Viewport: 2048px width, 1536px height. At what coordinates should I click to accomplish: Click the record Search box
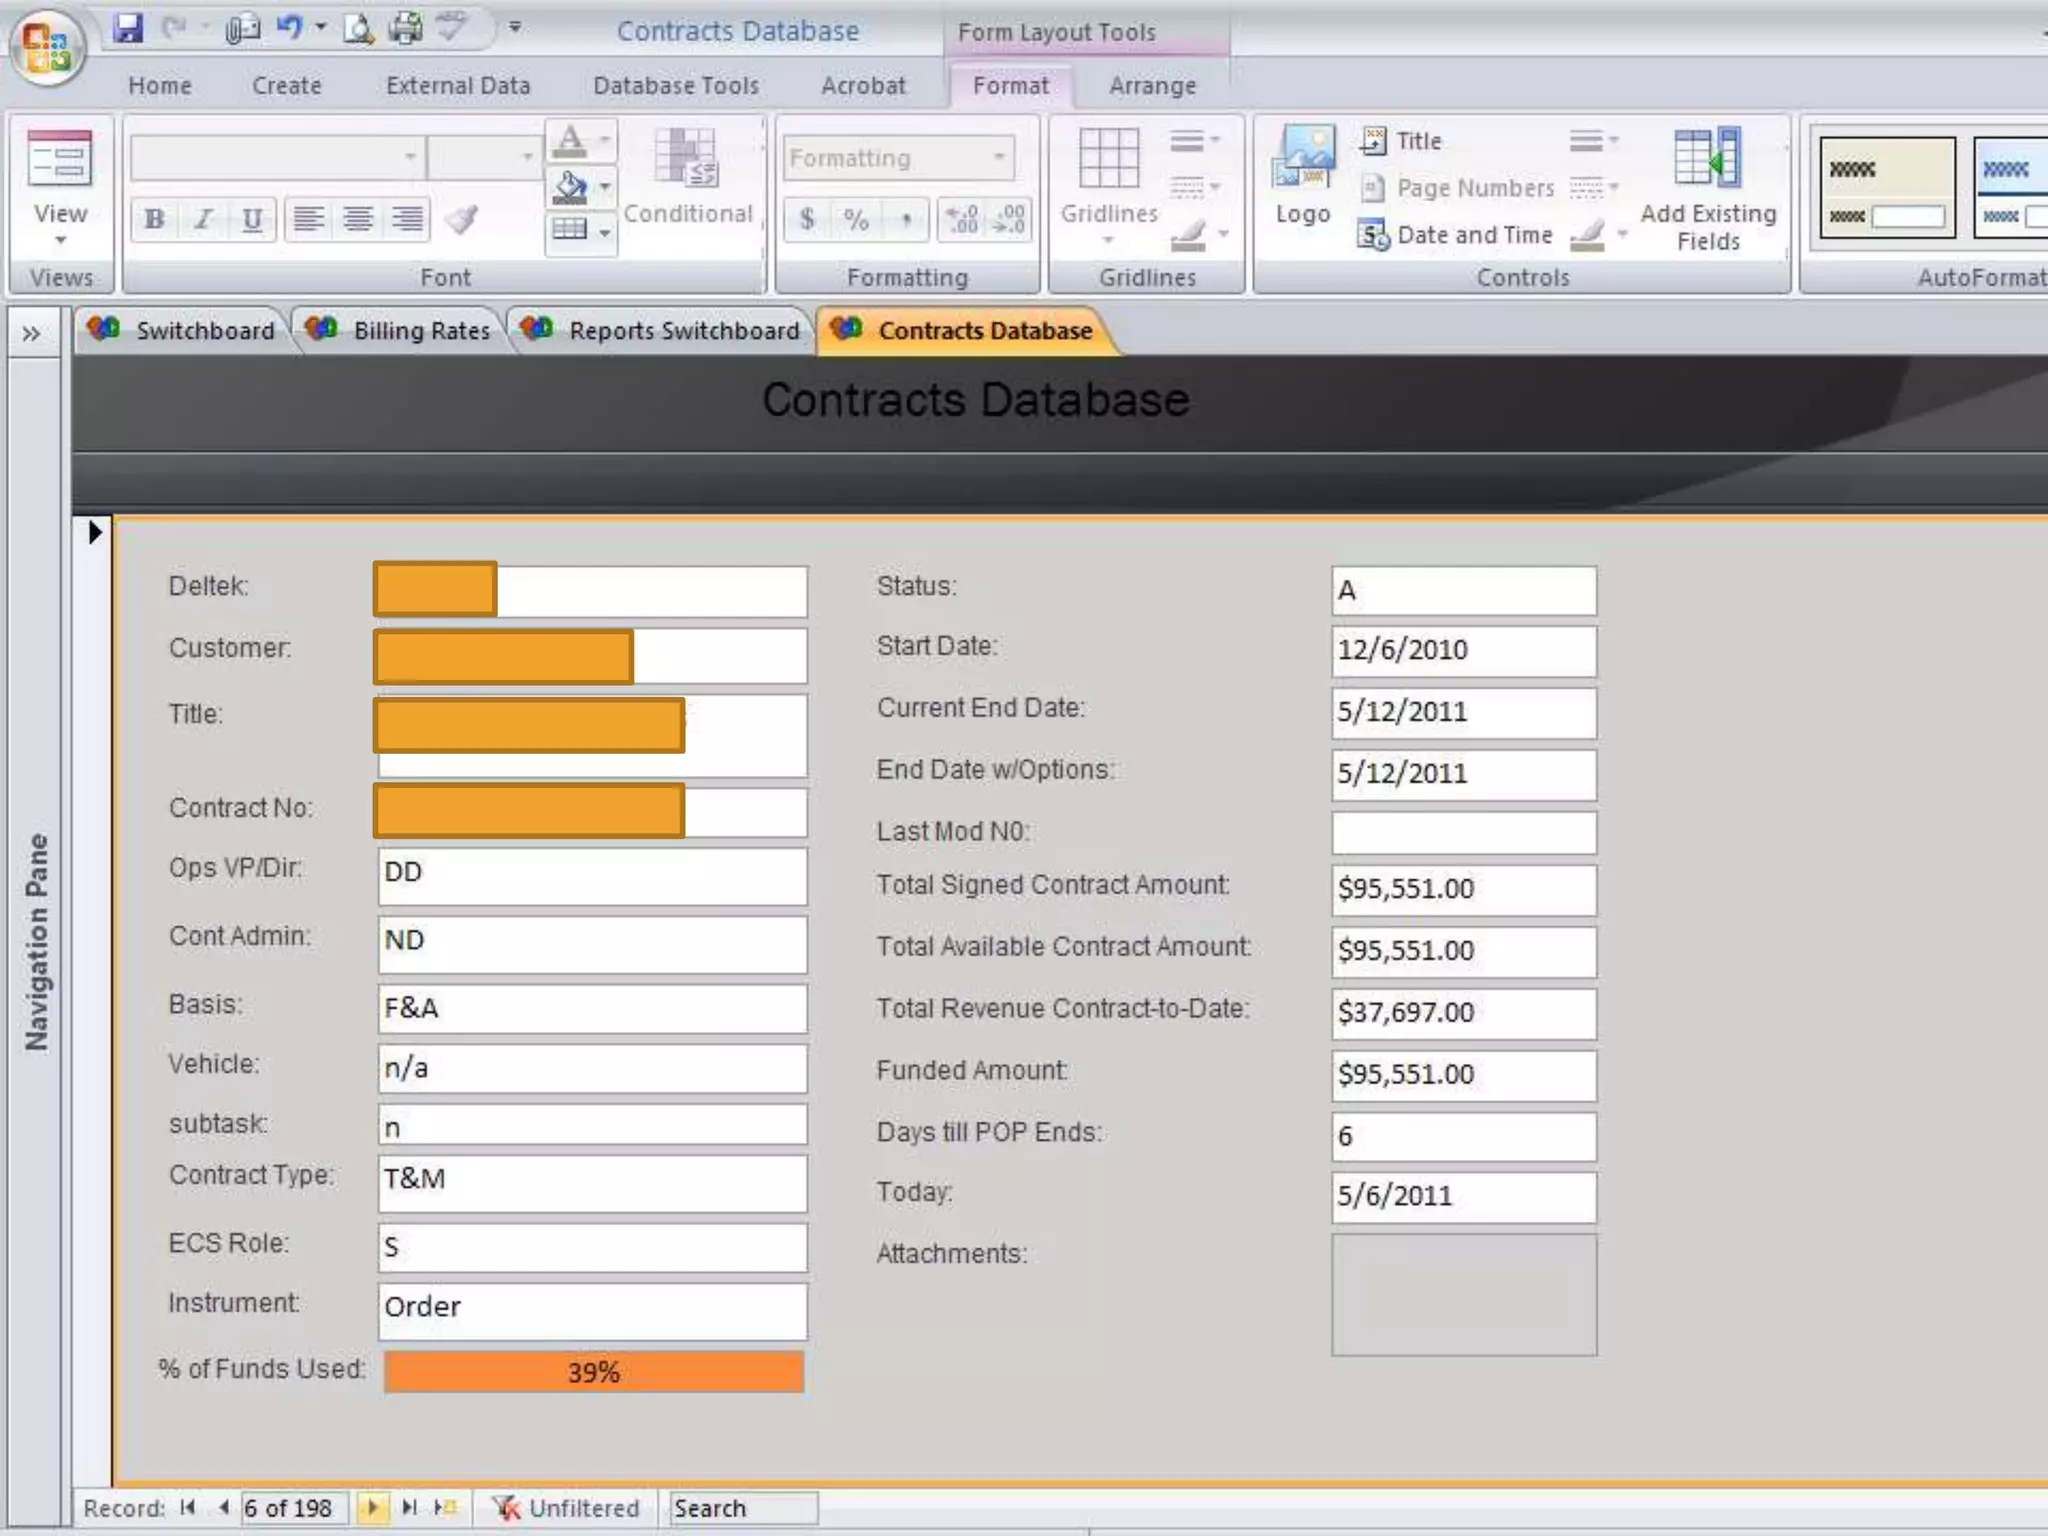pos(744,1508)
